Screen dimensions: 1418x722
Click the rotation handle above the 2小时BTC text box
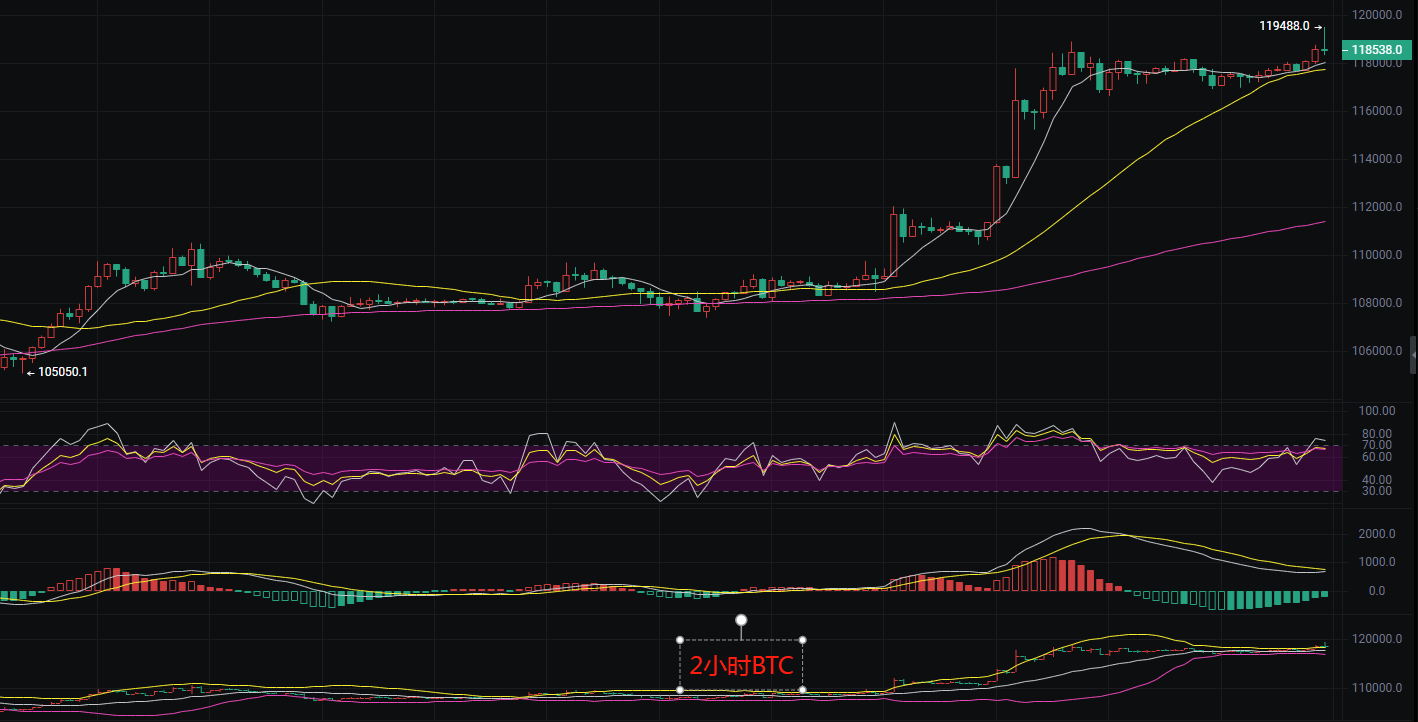click(741, 620)
